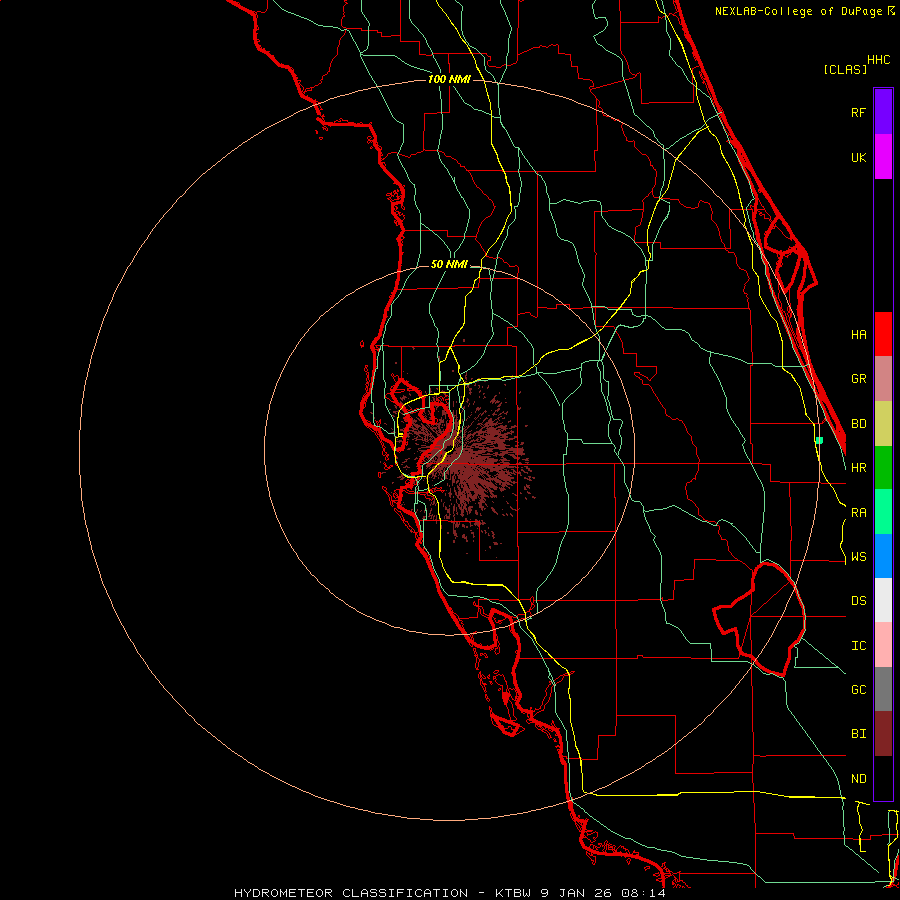Screen dimensions: 900x900
Task: Click the RF purple legend color swatch
Action: [x=883, y=112]
